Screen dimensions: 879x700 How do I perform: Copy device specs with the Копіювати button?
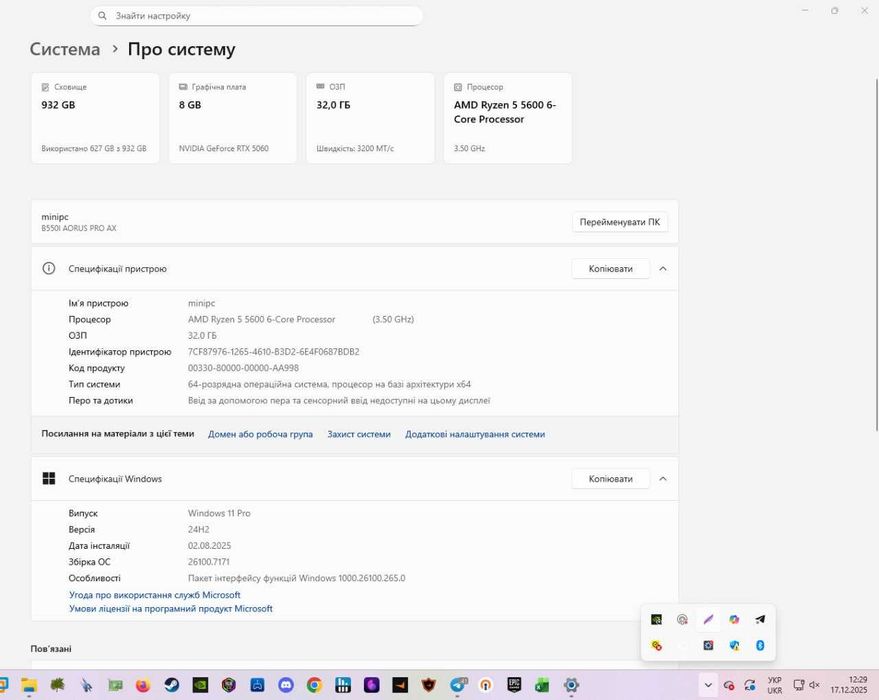[x=610, y=268]
